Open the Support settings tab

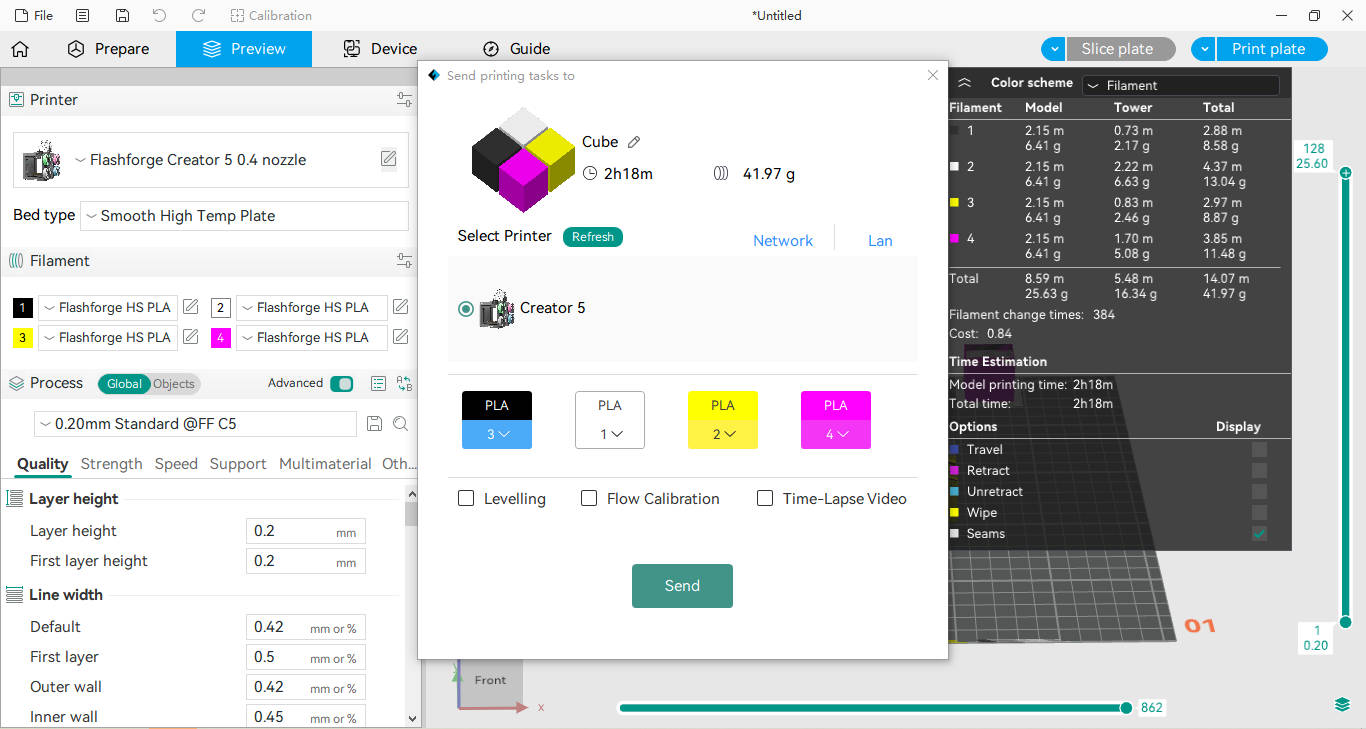(x=238, y=464)
